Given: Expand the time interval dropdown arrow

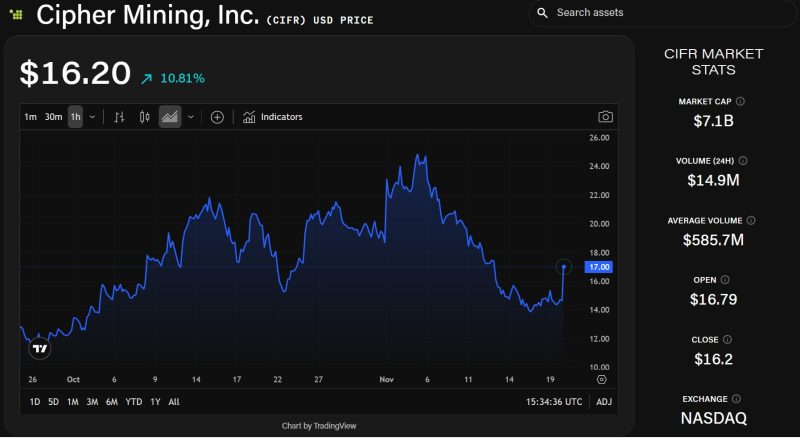Looking at the screenshot, I should [x=93, y=117].
